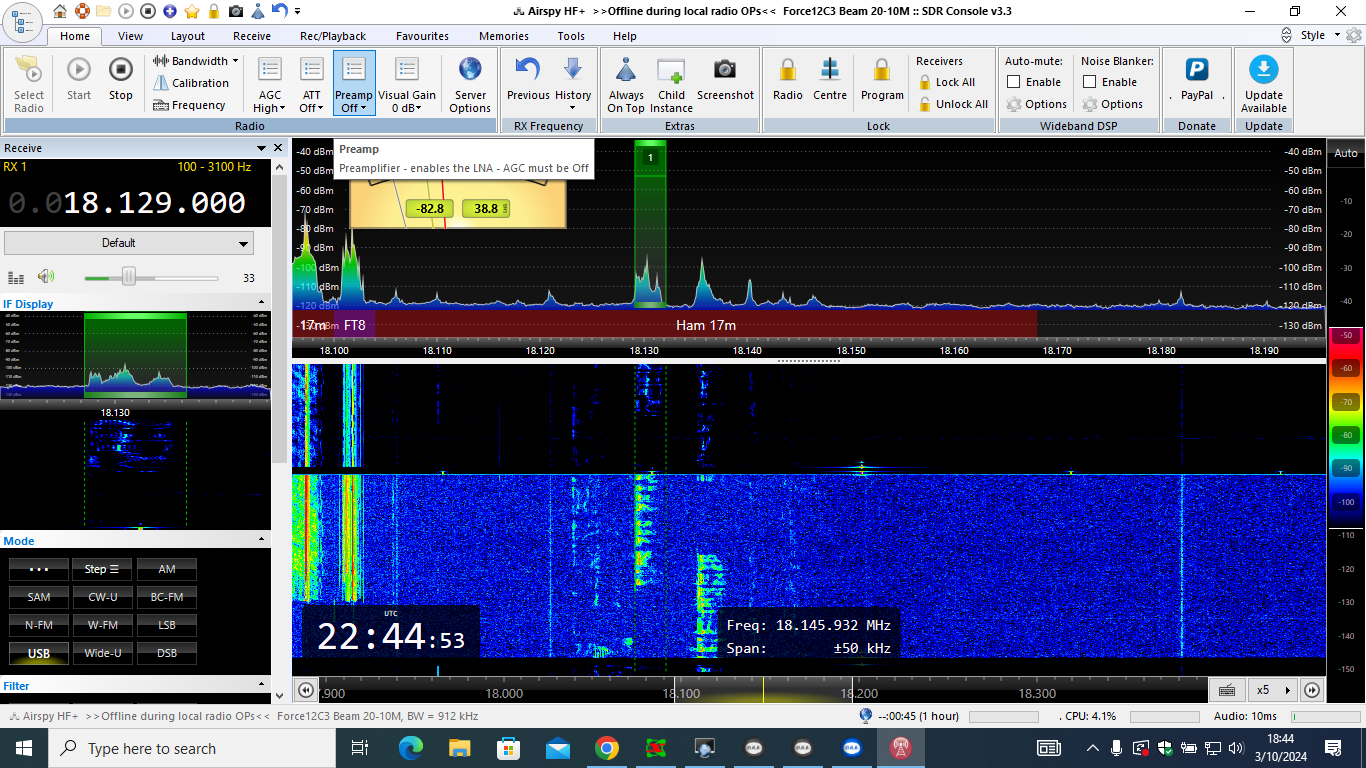Viewport: 1366px width, 768px height.
Task: Enable the Noise Blanker checkbox
Action: click(1090, 82)
